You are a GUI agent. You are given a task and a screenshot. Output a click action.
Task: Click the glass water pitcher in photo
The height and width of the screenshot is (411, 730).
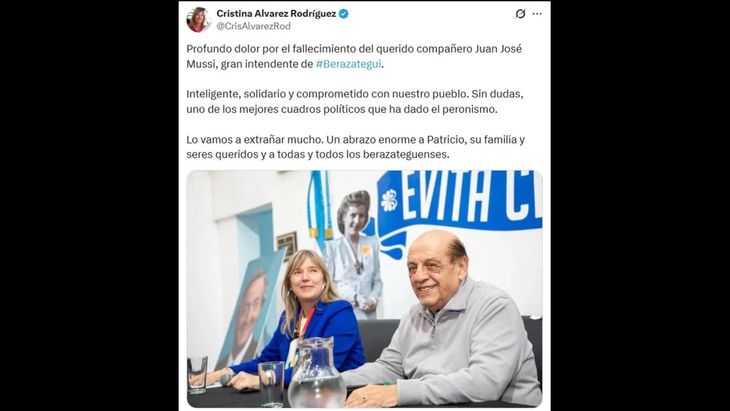(317, 372)
